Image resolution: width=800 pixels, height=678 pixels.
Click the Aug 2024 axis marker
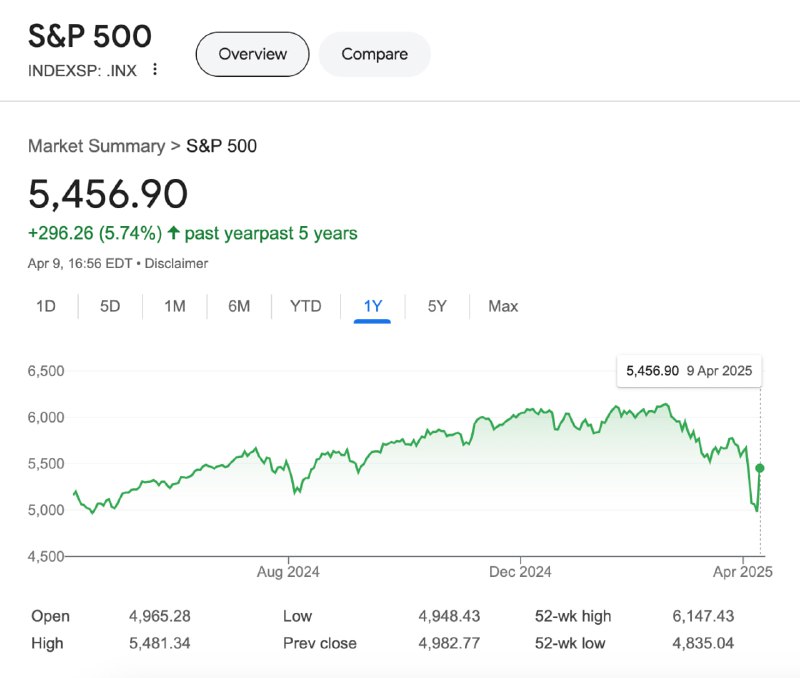[x=288, y=571]
